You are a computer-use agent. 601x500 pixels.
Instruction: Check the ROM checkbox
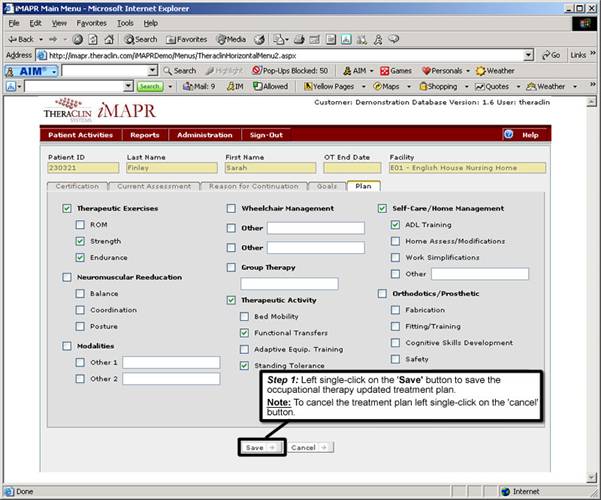[80, 225]
